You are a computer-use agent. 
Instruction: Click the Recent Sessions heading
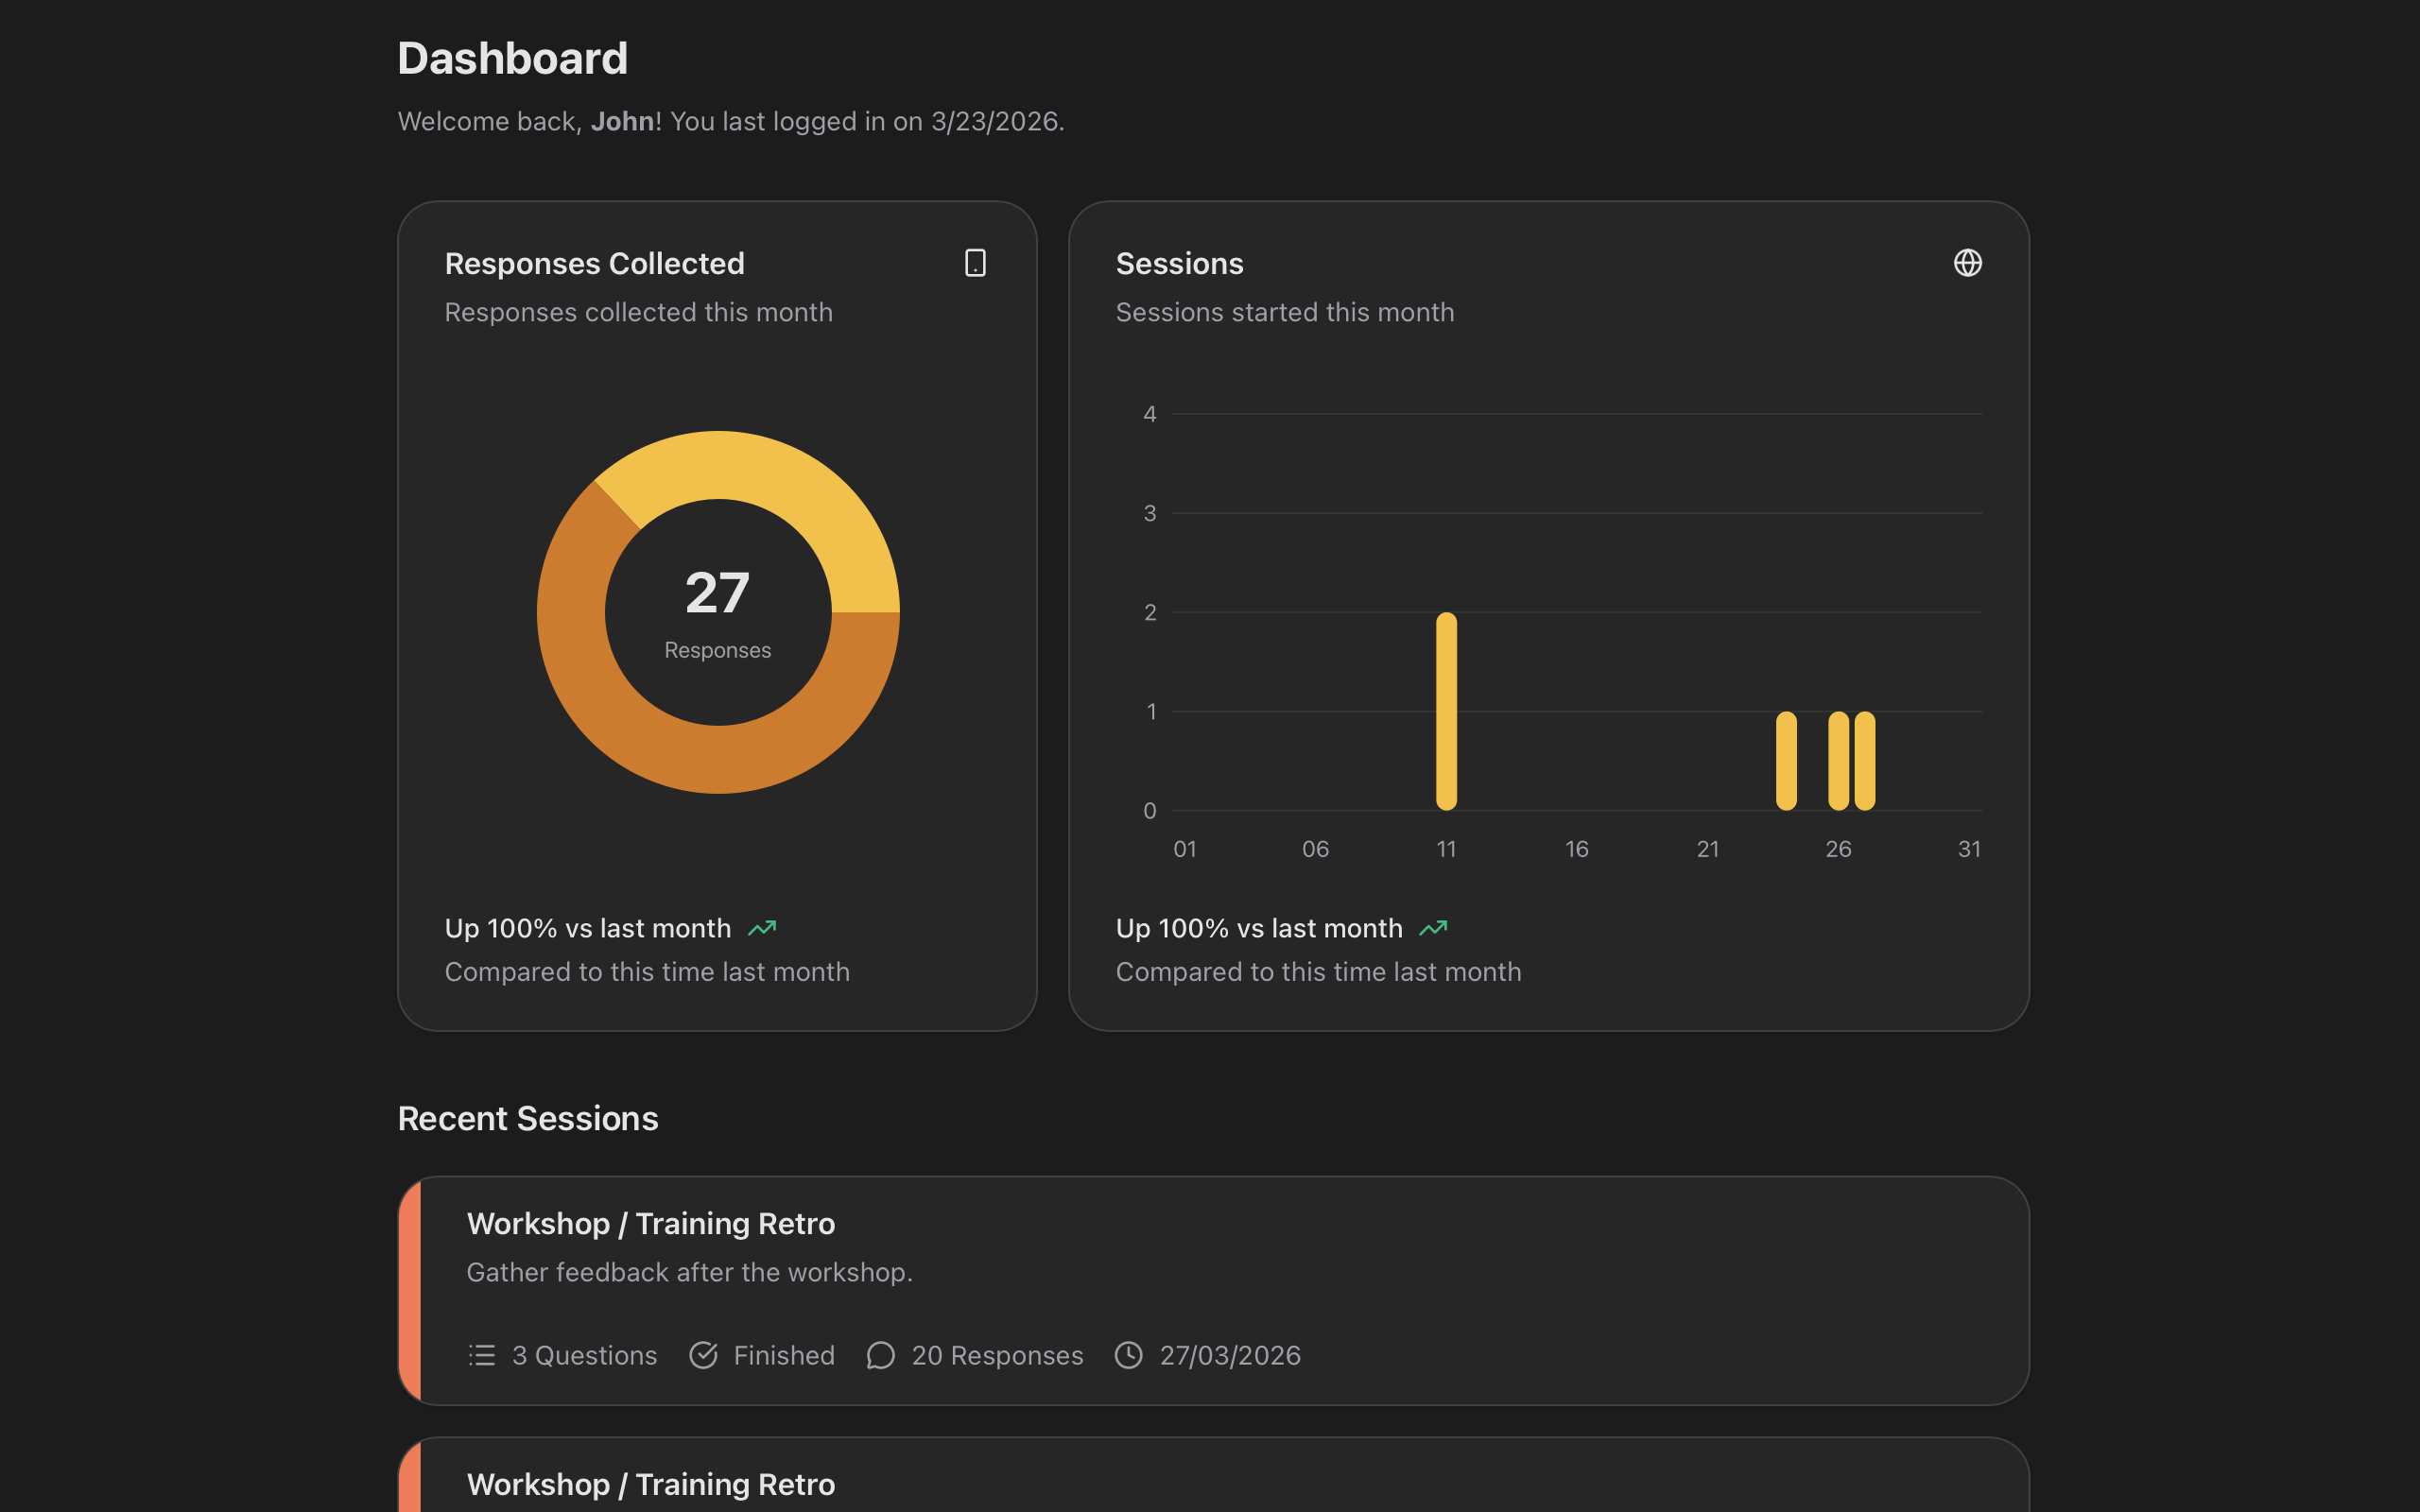click(528, 1118)
